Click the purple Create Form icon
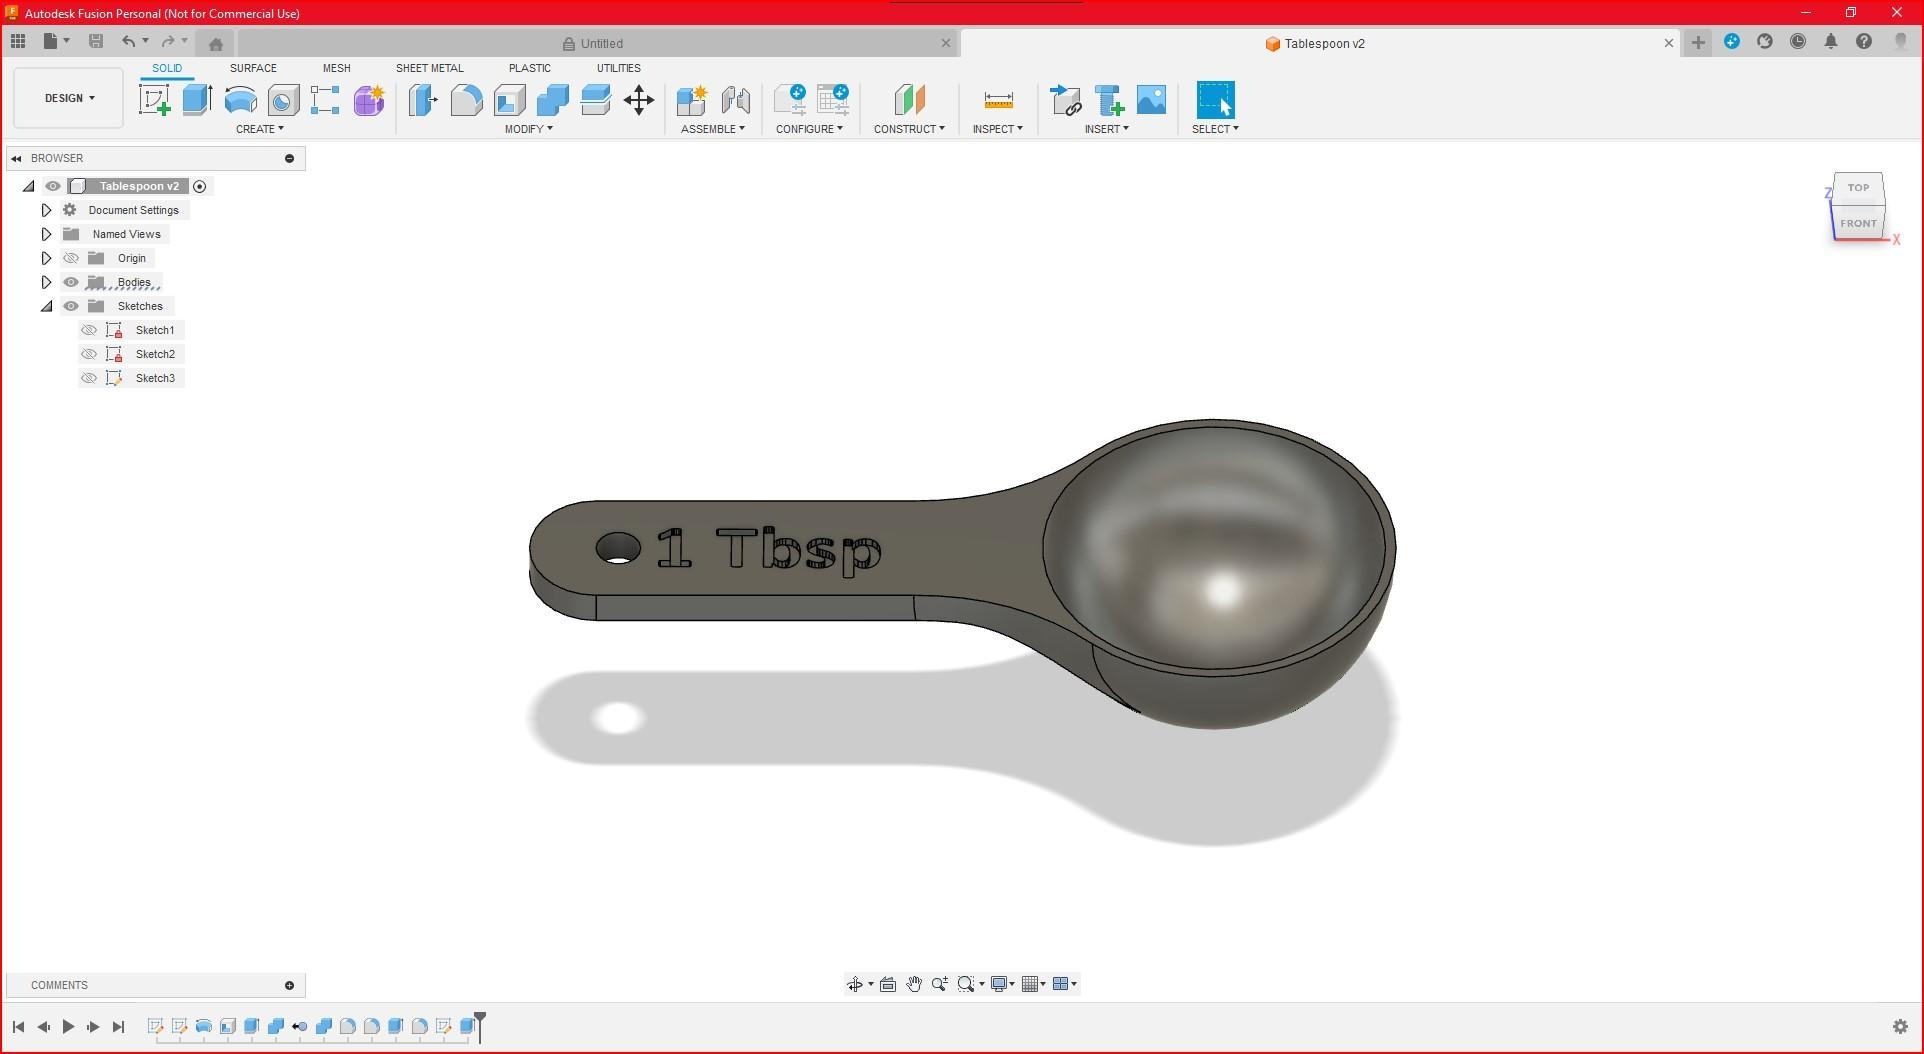This screenshot has width=1924, height=1054. pos(369,100)
